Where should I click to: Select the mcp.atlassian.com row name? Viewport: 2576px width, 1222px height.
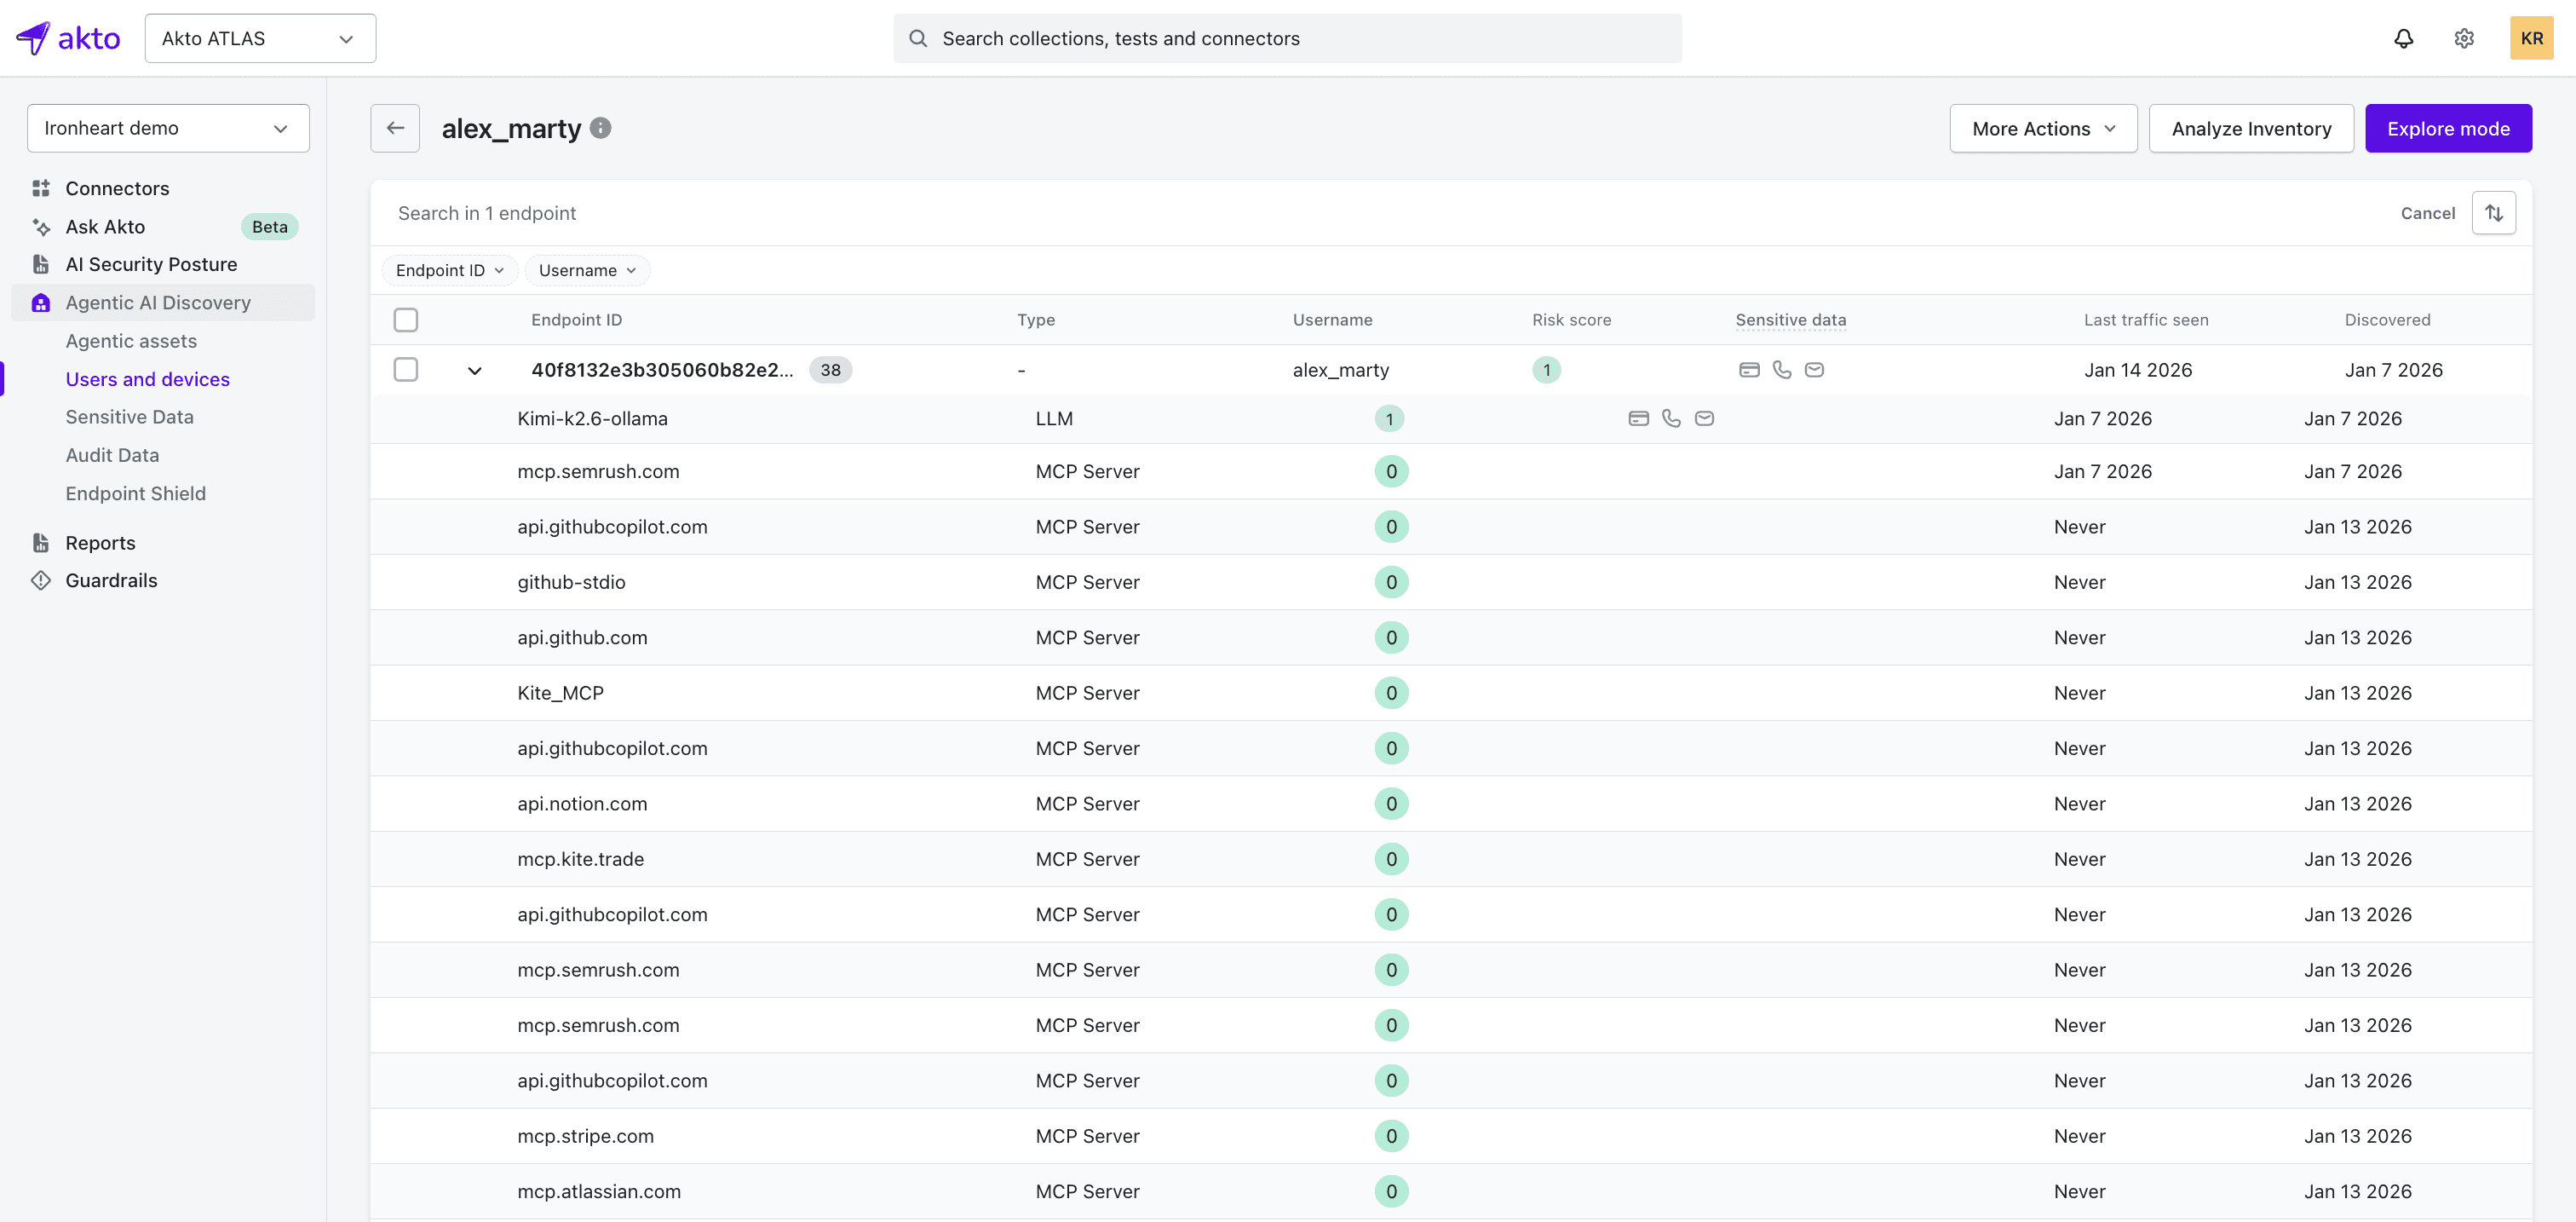(599, 1191)
